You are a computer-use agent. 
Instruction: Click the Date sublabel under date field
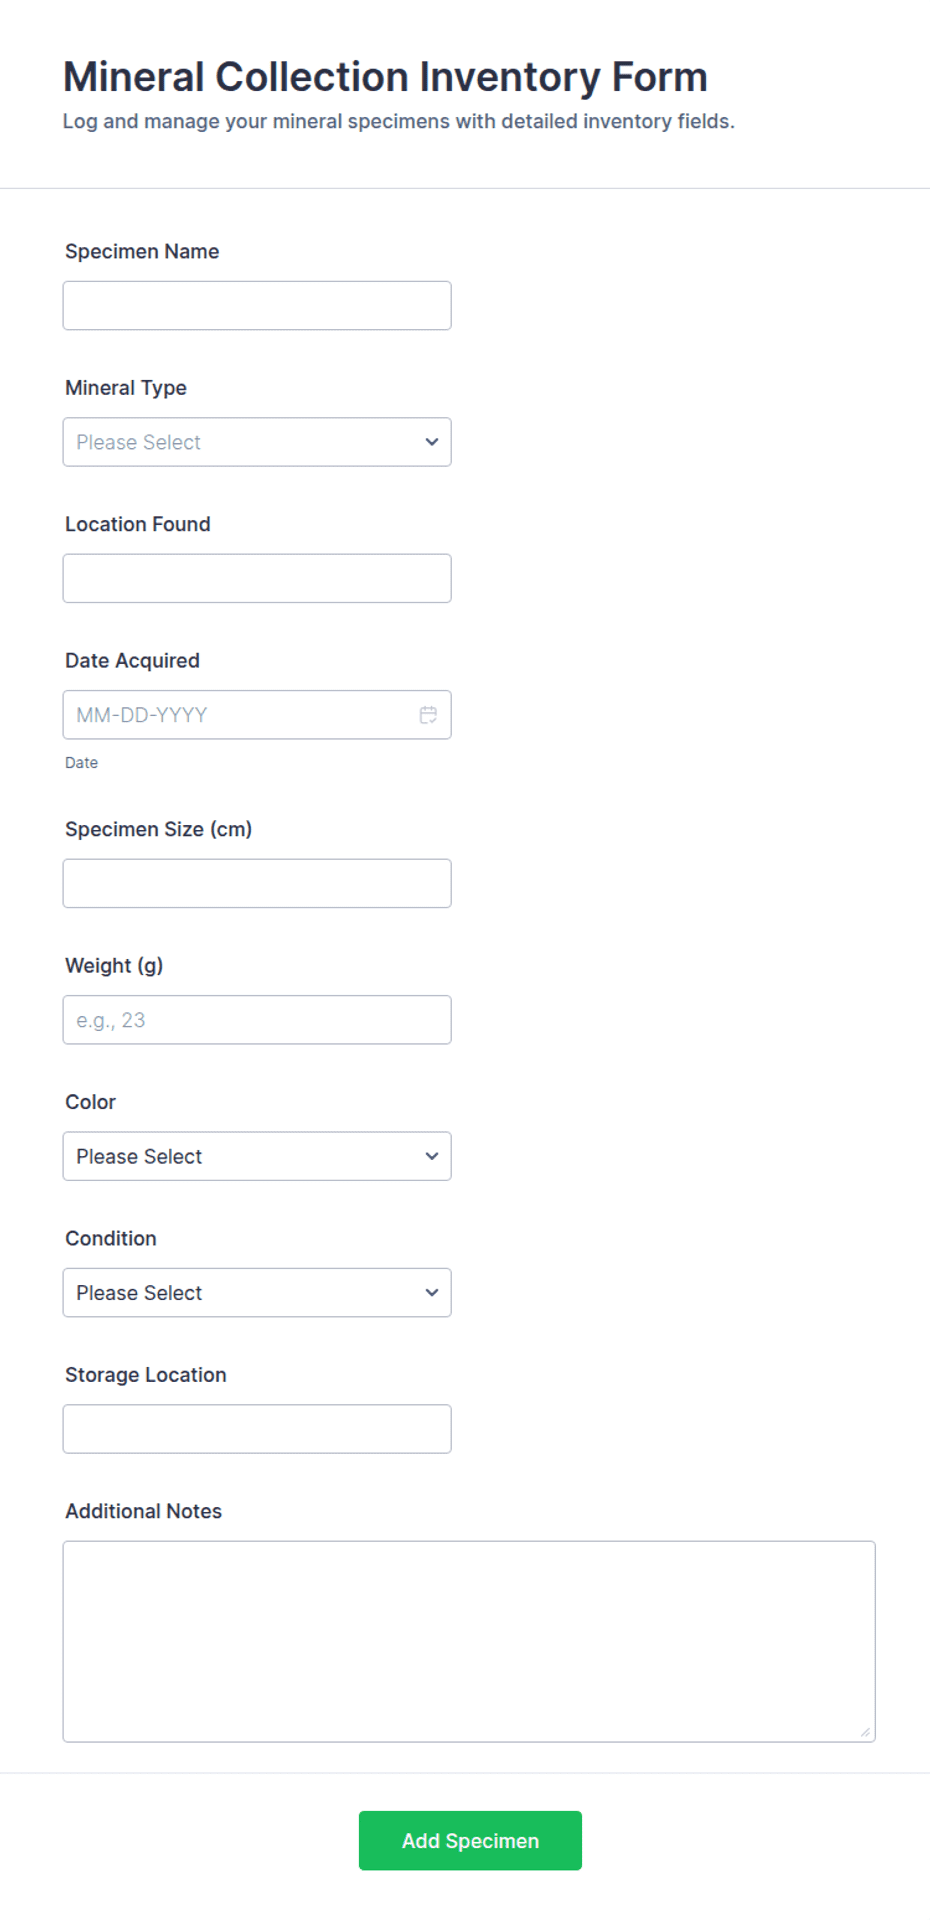pos(81,763)
